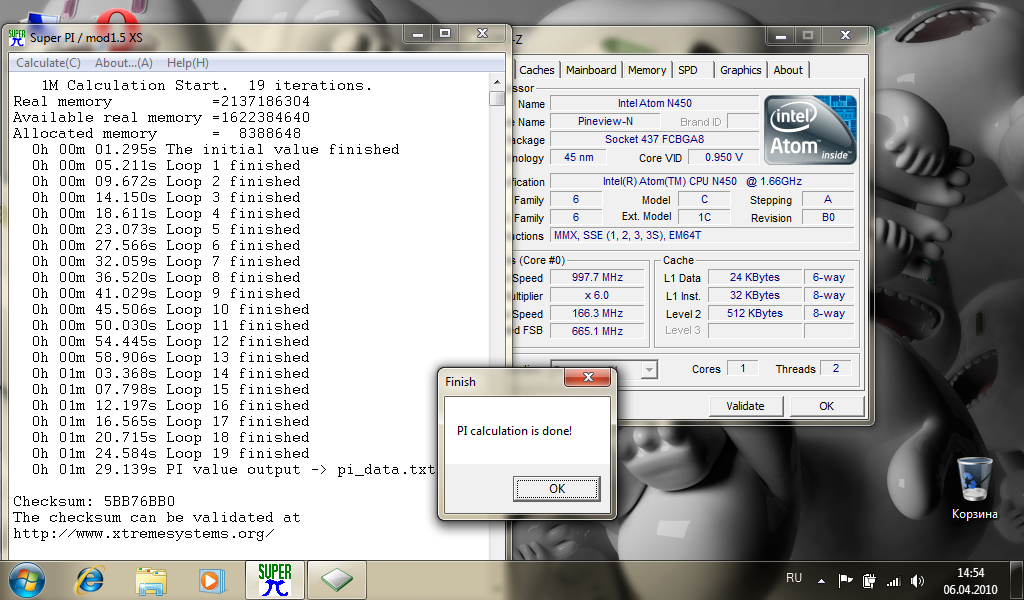Screen dimensions: 1024x600
Task: Switch to Super PI taskbar button
Action: click(274, 580)
